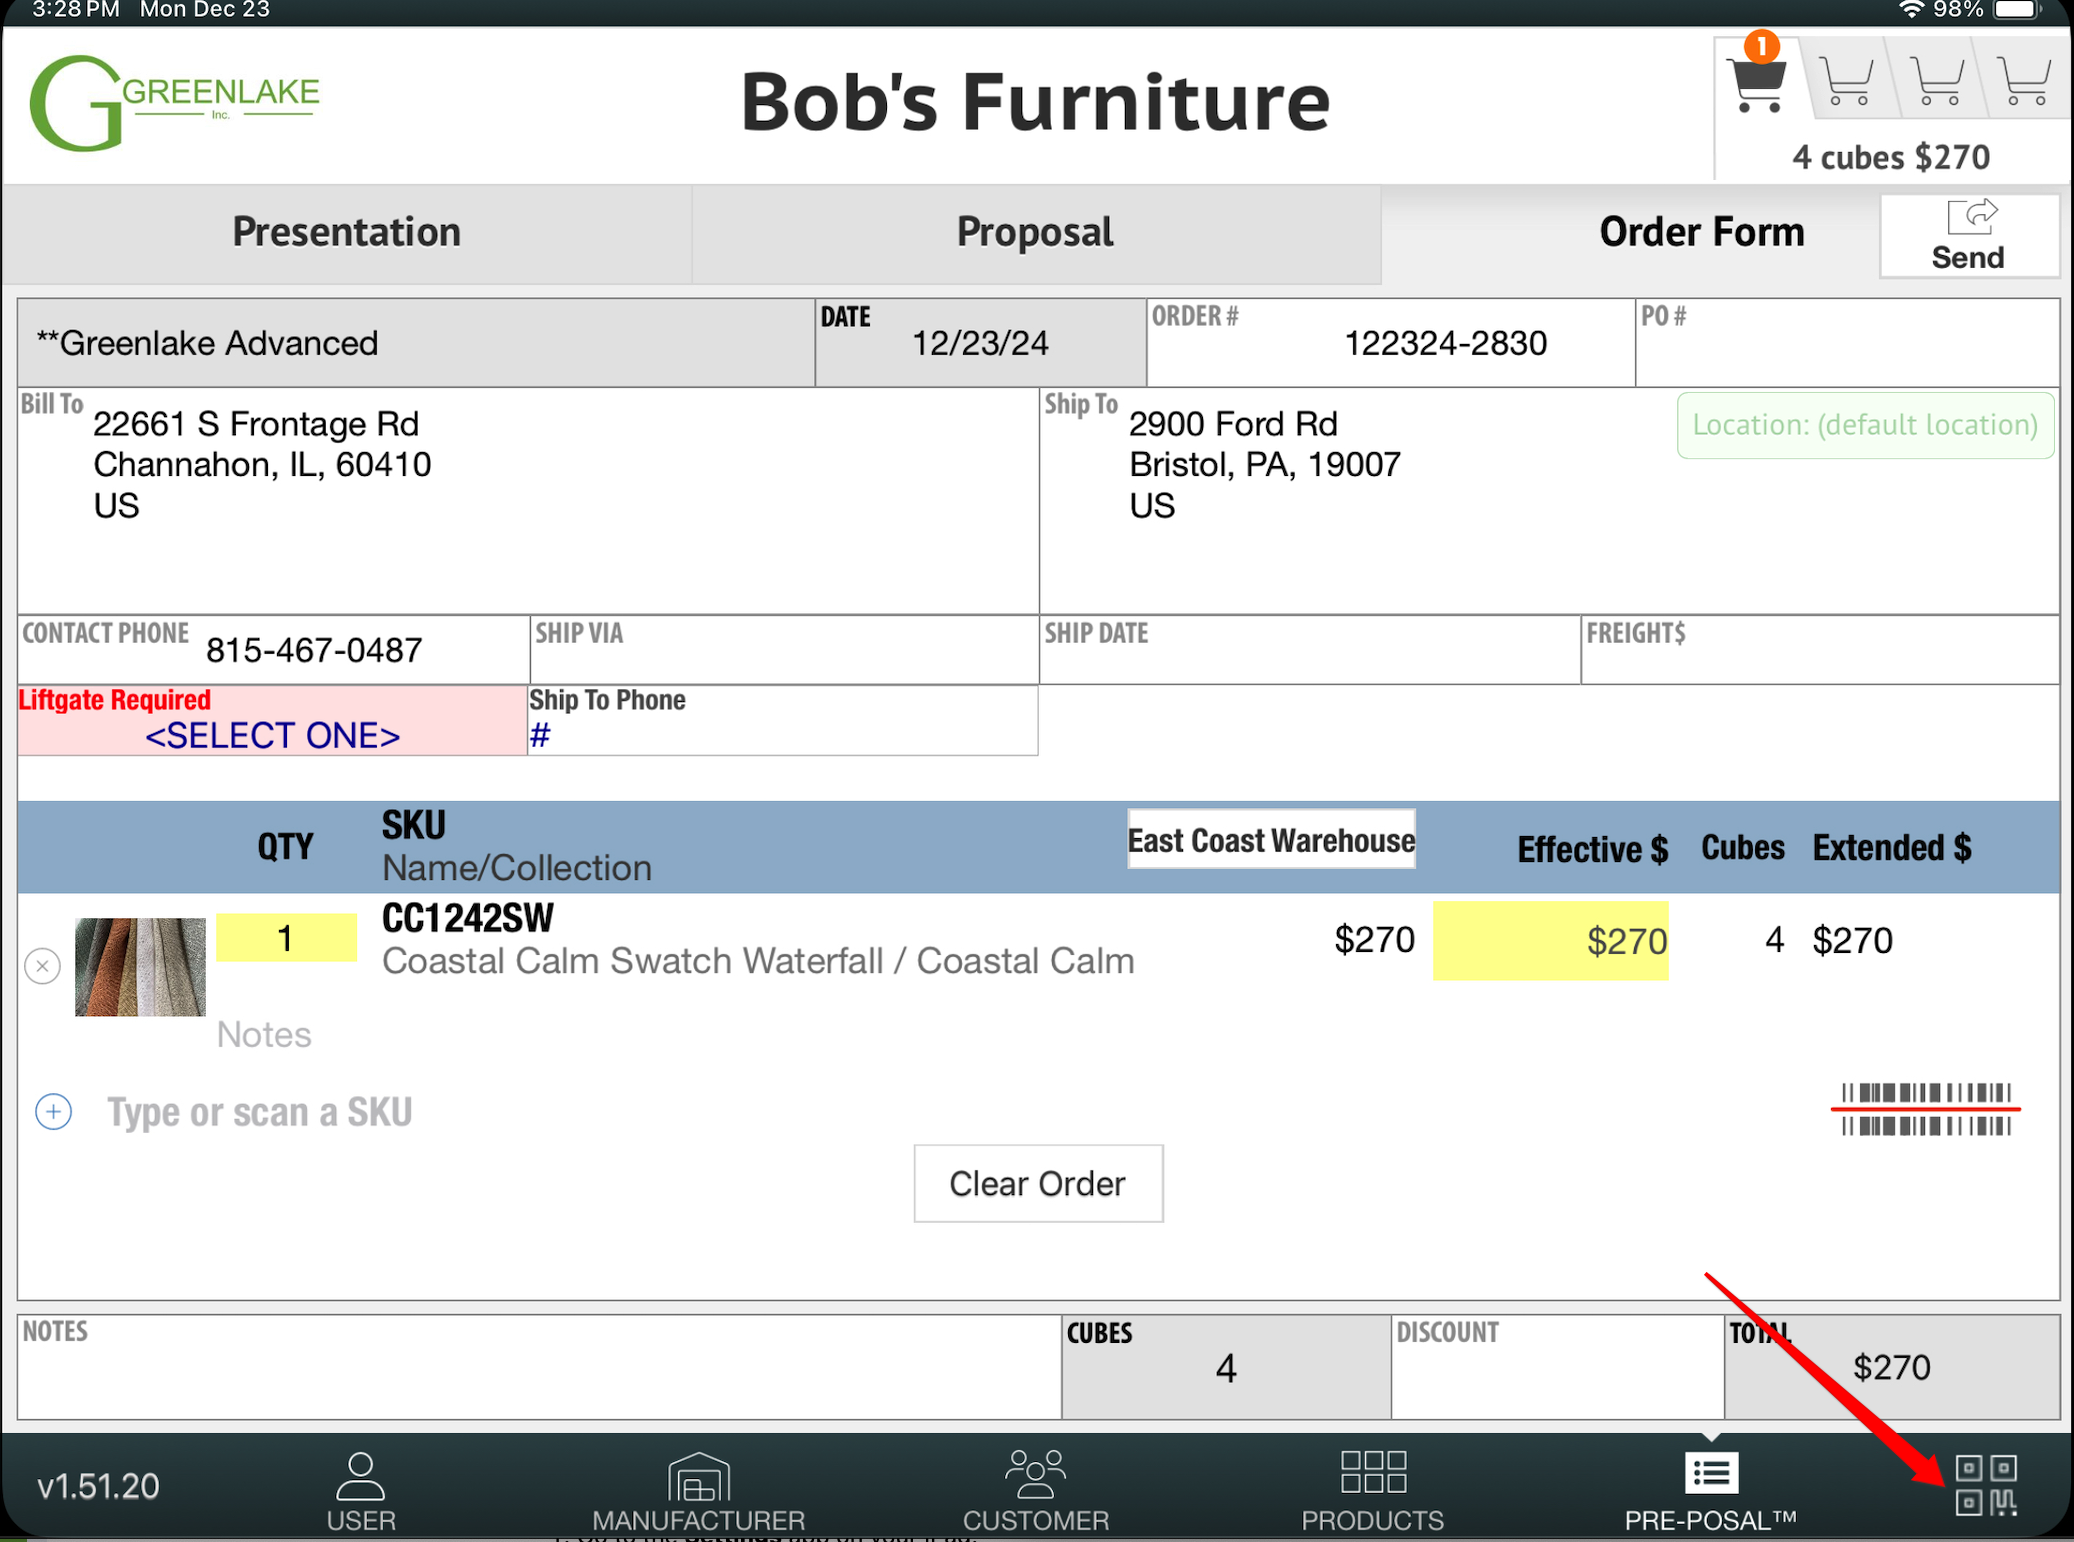Switch to the Presentation tab
The image size is (2074, 1542).
(346, 232)
